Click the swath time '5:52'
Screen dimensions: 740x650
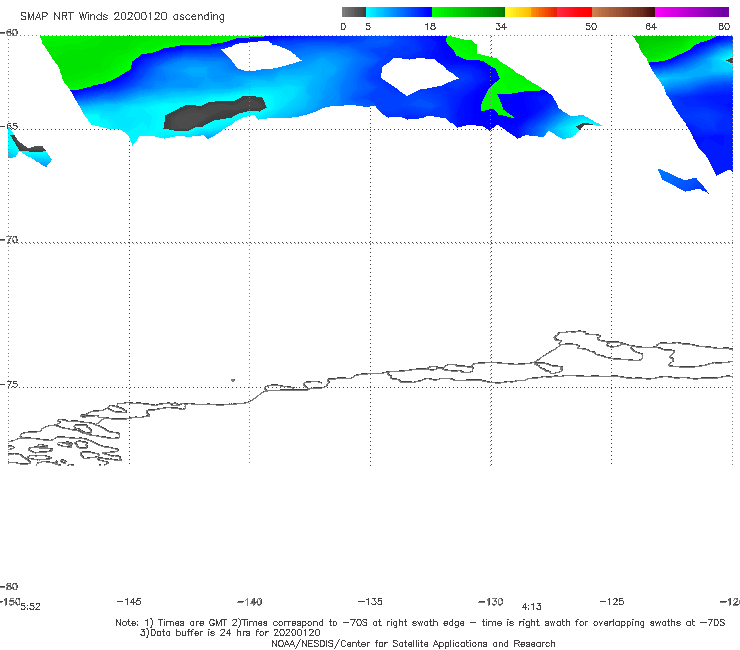[x=31, y=607]
